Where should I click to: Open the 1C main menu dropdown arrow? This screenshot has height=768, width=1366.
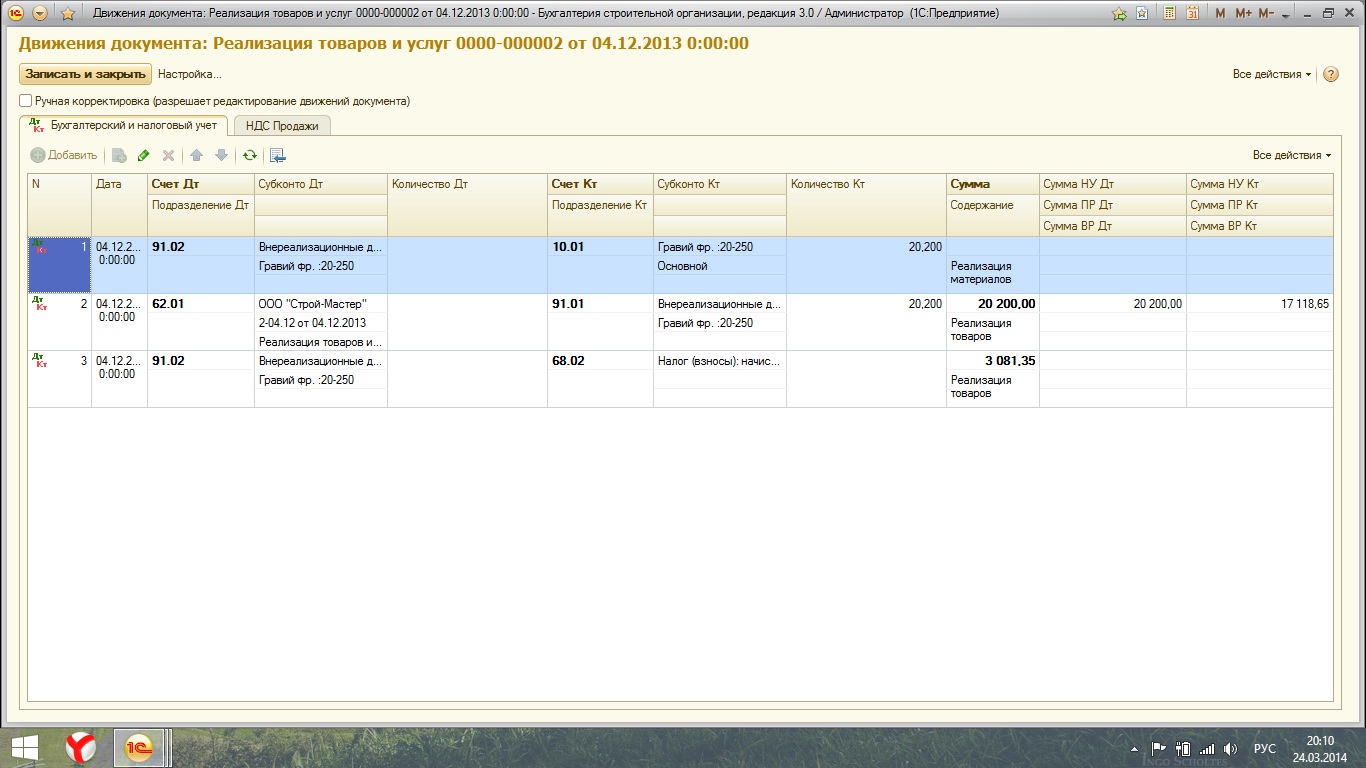(x=40, y=14)
